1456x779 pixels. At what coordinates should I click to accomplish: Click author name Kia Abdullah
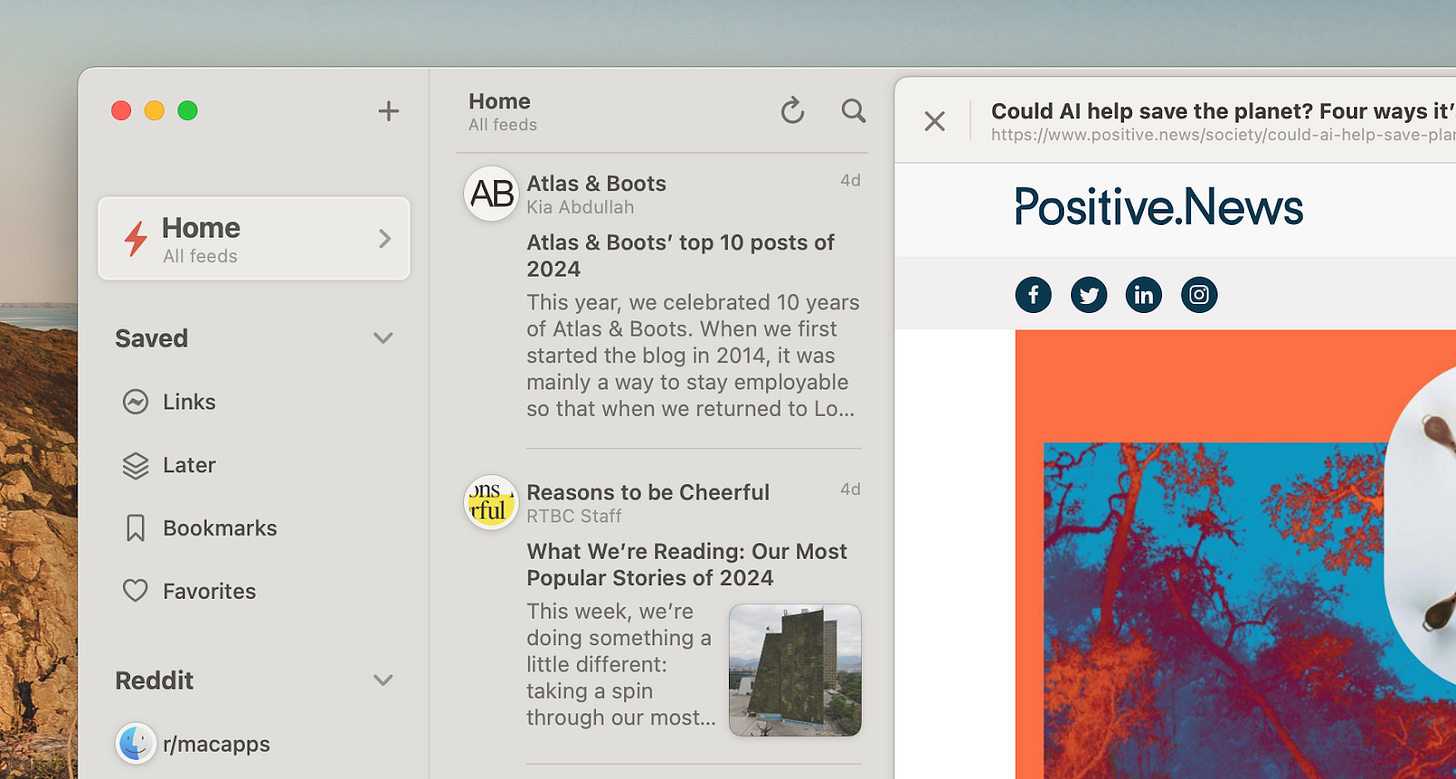580,207
